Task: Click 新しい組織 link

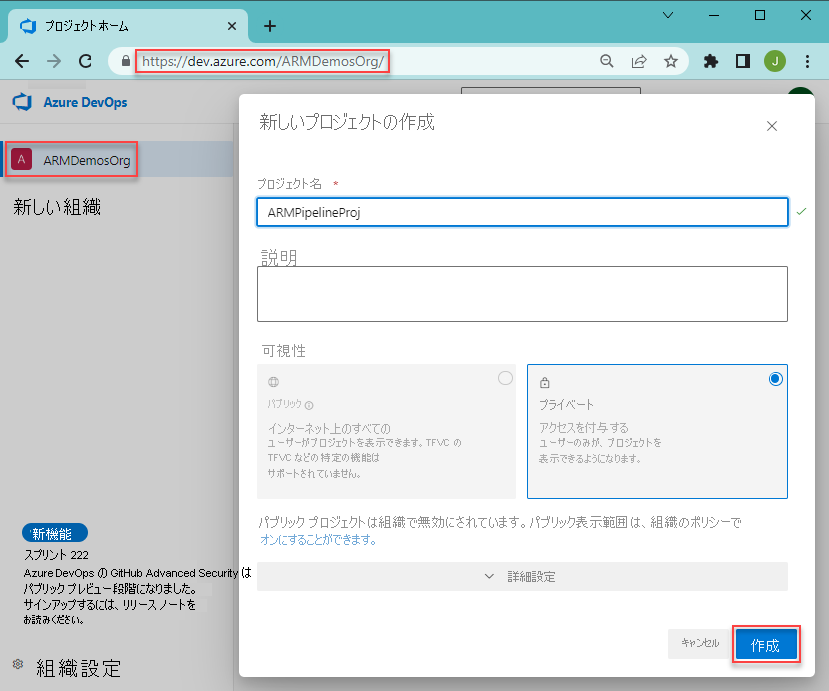Action: pyautogui.click(x=57, y=207)
